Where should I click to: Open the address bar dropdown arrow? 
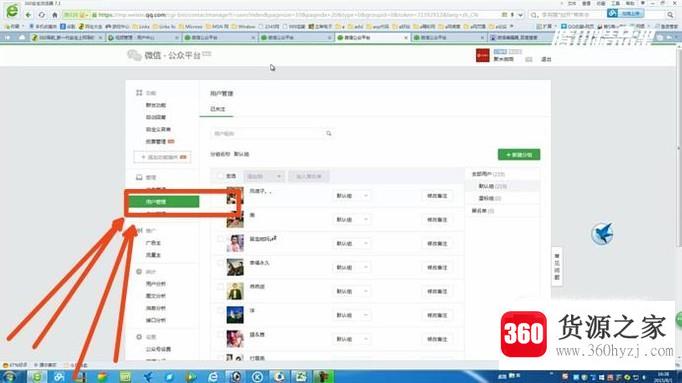[x=520, y=15]
